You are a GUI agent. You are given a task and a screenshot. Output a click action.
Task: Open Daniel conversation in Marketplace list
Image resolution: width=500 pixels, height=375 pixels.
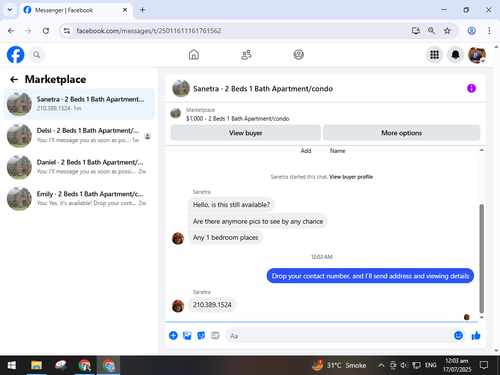tap(79, 167)
